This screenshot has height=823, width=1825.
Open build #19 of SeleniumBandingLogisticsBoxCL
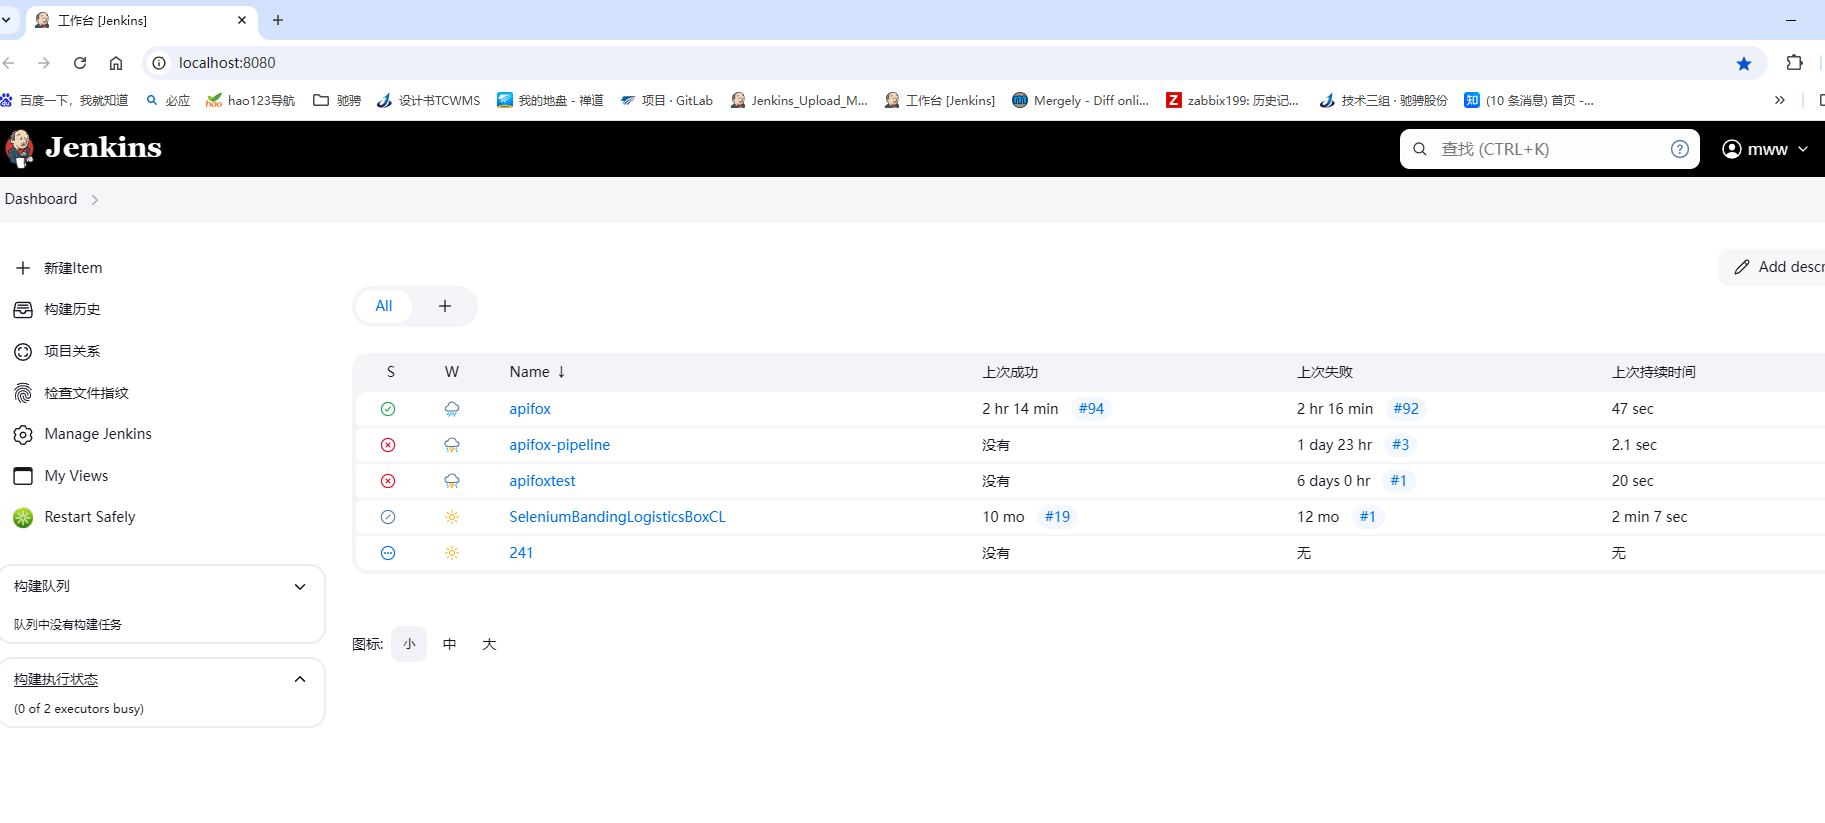[x=1057, y=517]
